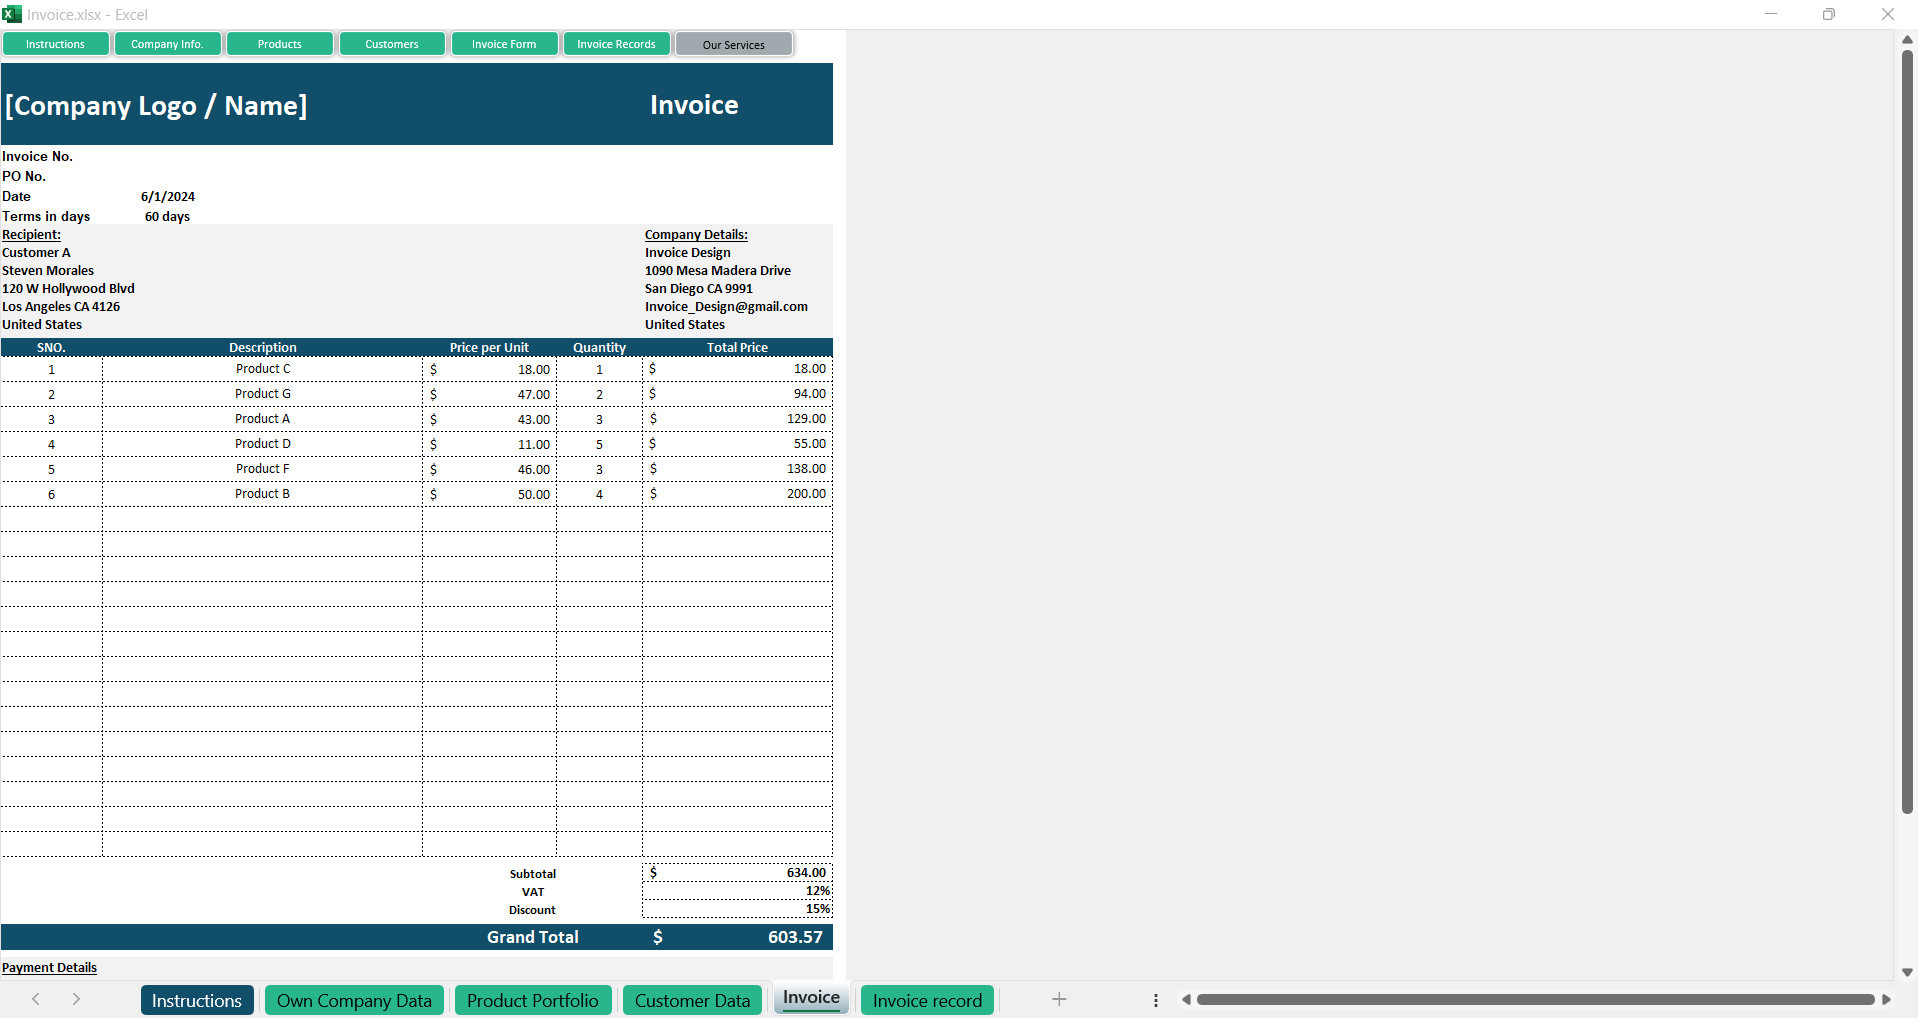1918x1018 pixels.
Task: Switch to the Invoice record sheet tab
Action: coord(927,1000)
